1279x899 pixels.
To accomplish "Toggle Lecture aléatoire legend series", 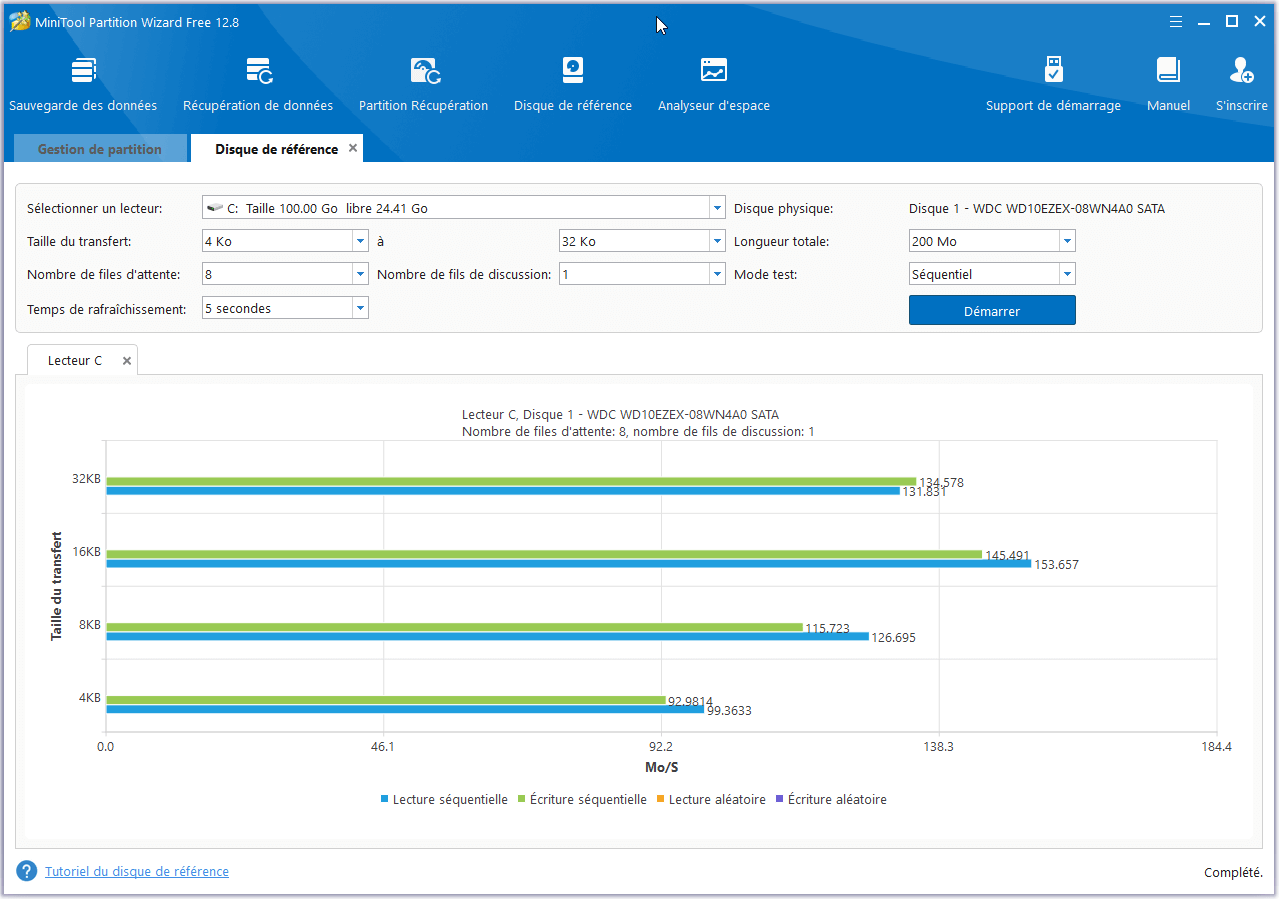I will [x=710, y=799].
